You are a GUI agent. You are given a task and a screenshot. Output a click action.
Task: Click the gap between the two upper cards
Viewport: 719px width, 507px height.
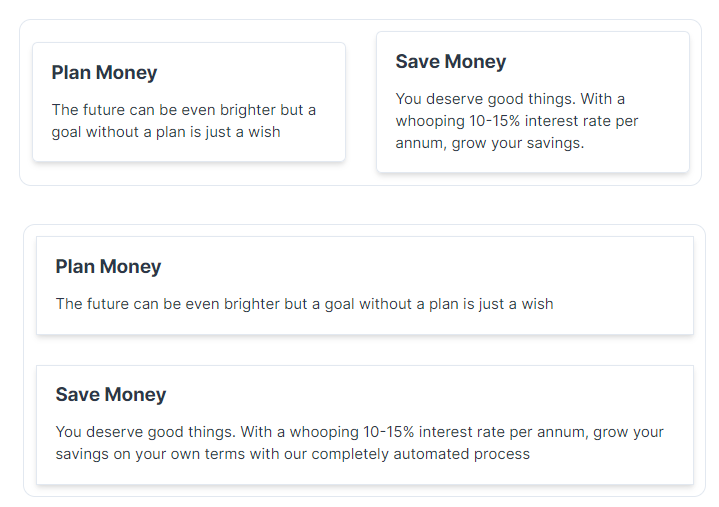click(361, 103)
